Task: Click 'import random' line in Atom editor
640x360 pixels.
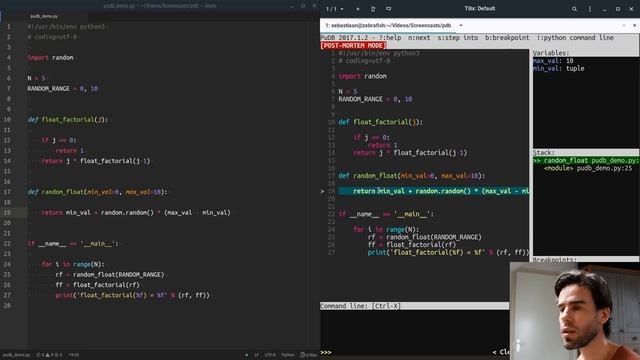Action: pyautogui.click(x=50, y=58)
